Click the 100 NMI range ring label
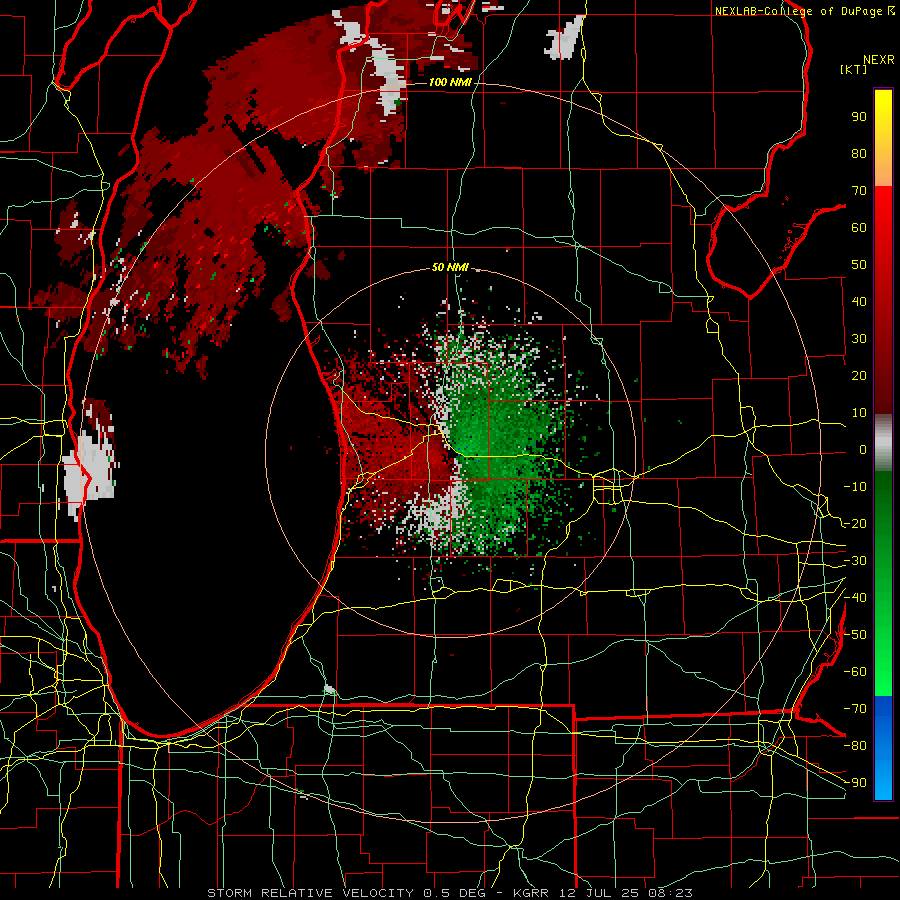 tap(450, 83)
